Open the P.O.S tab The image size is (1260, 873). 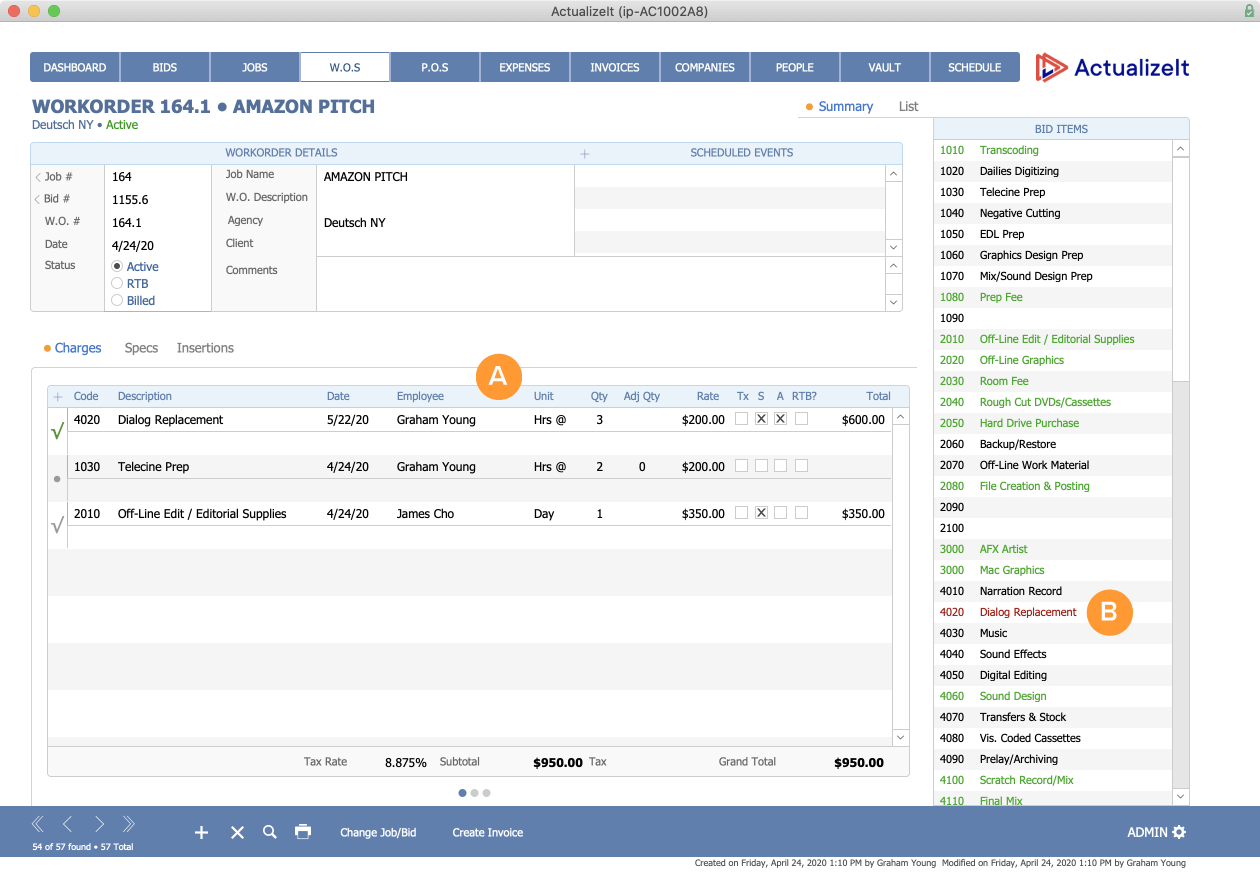[435, 67]
